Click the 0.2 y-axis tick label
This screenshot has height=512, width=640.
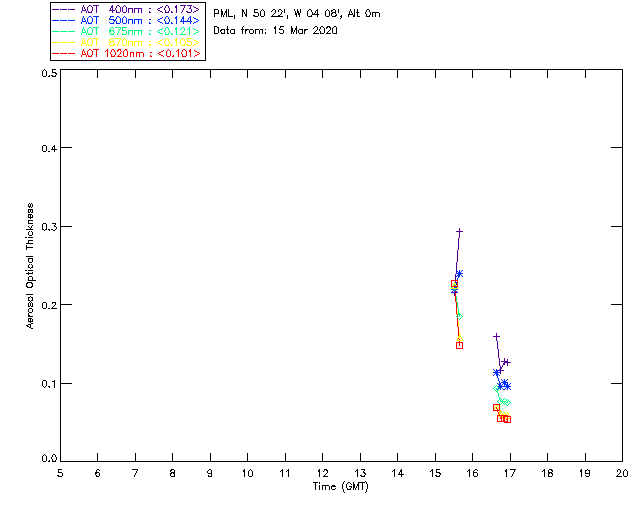point(49,305)
